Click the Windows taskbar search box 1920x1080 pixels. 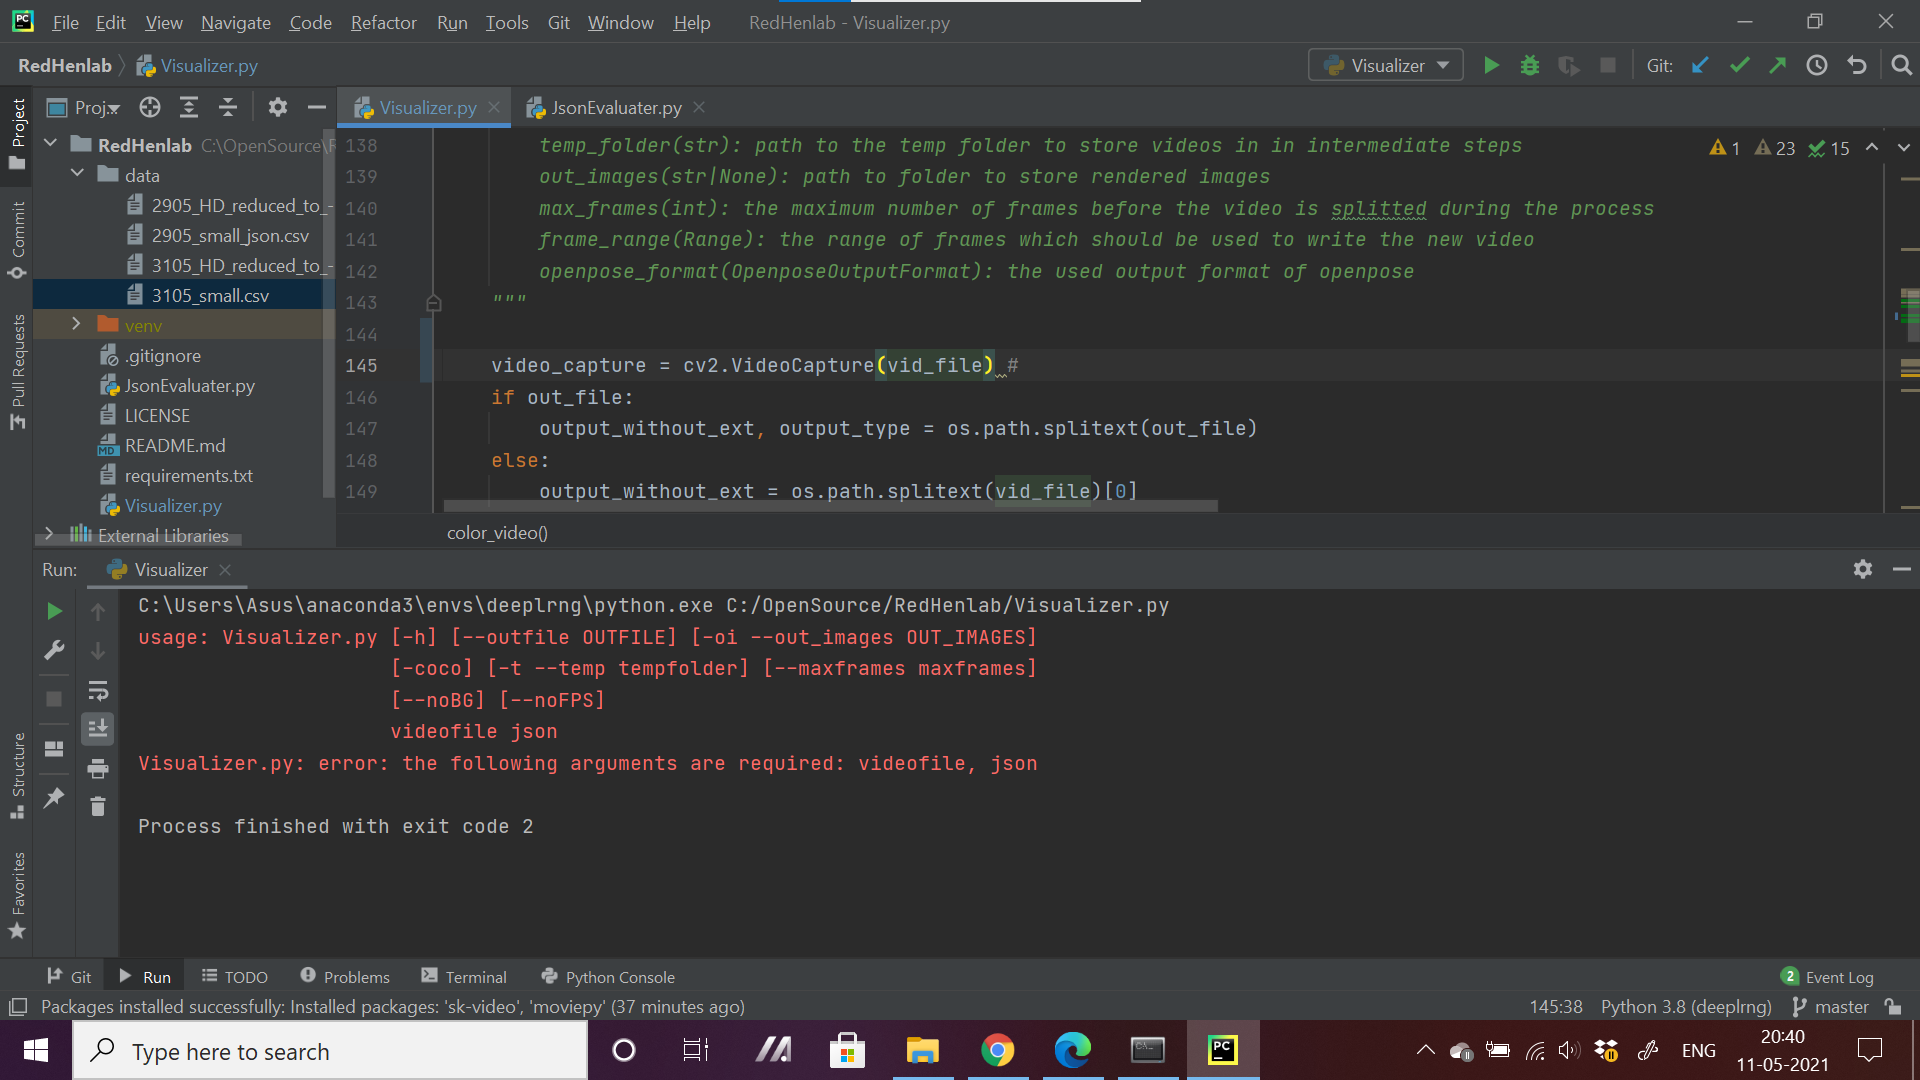(330, 1051)
